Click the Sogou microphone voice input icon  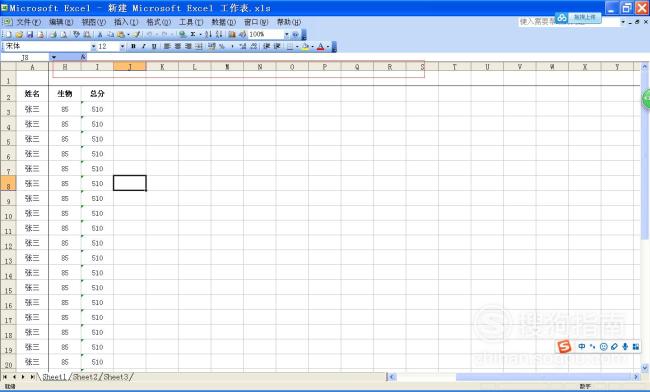tap(625, 346)
